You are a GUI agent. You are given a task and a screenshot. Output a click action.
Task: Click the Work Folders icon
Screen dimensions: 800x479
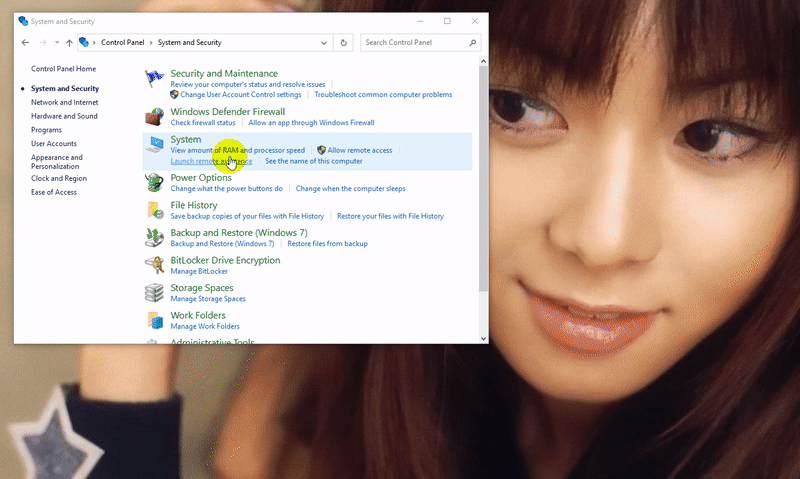tap(155, 320)
